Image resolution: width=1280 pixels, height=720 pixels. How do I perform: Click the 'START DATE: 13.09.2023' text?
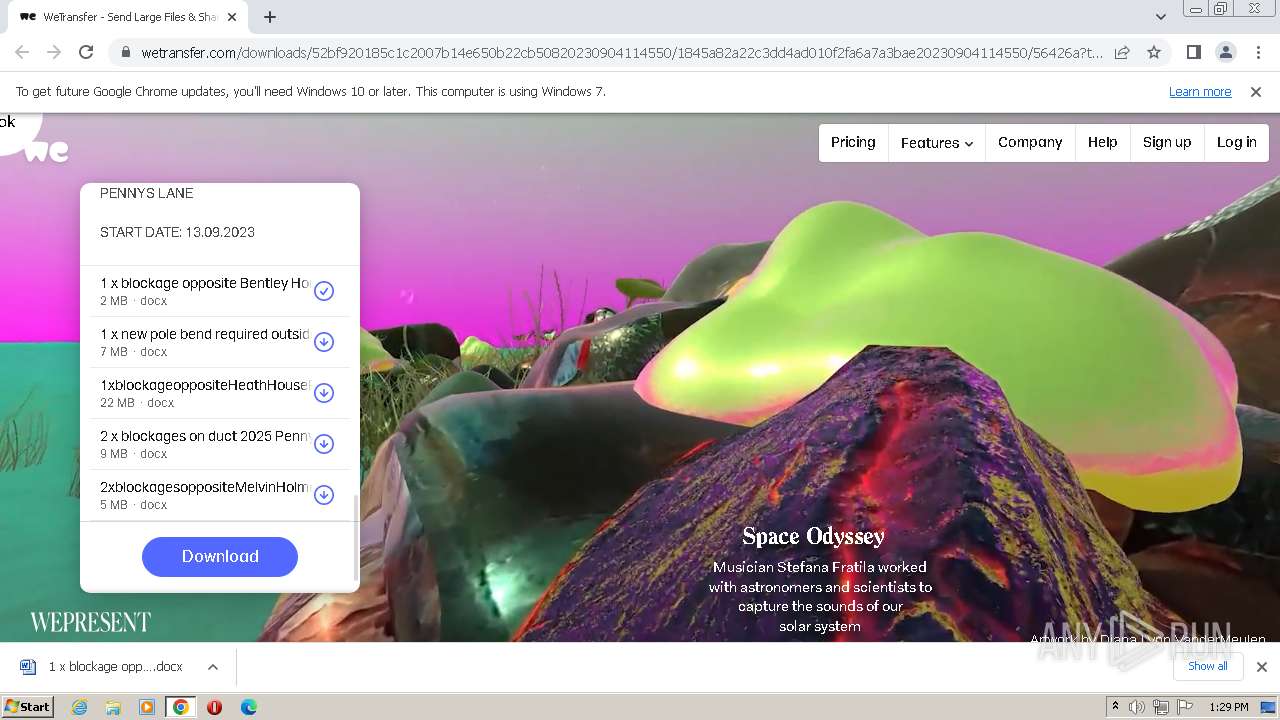(x=177, y=232)
